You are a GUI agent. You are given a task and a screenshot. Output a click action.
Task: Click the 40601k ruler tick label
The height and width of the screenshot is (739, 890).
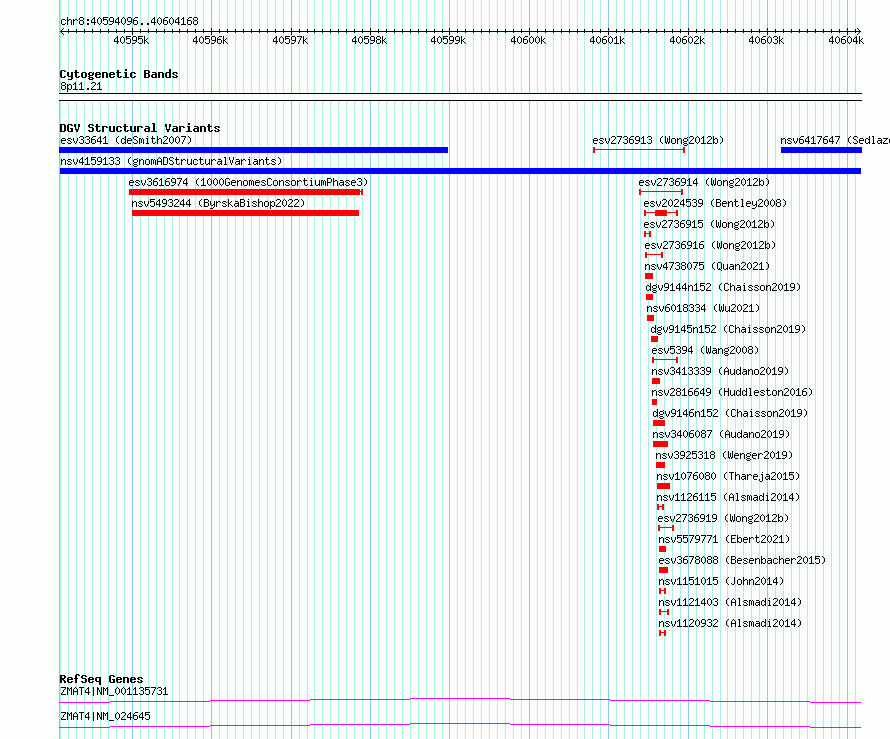click(x=607, y=40)
